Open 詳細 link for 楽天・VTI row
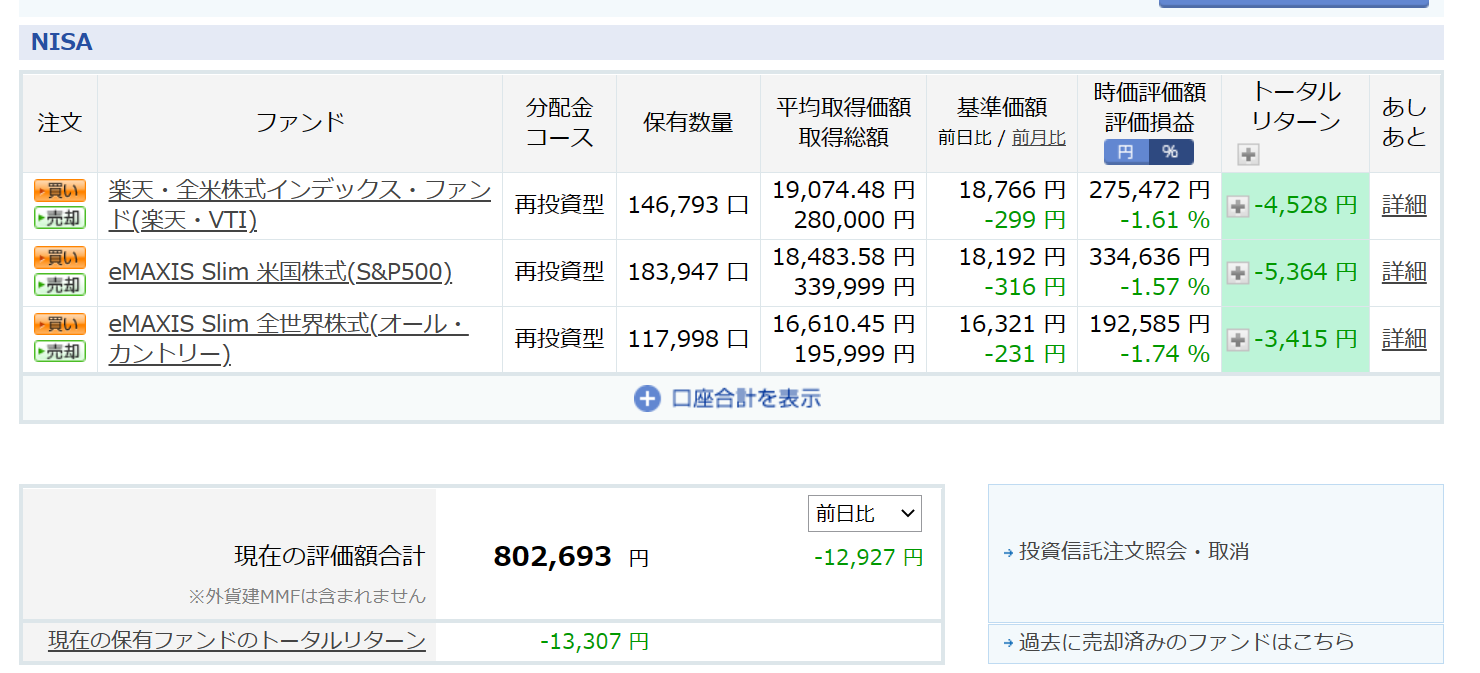 pos(1404,205)
